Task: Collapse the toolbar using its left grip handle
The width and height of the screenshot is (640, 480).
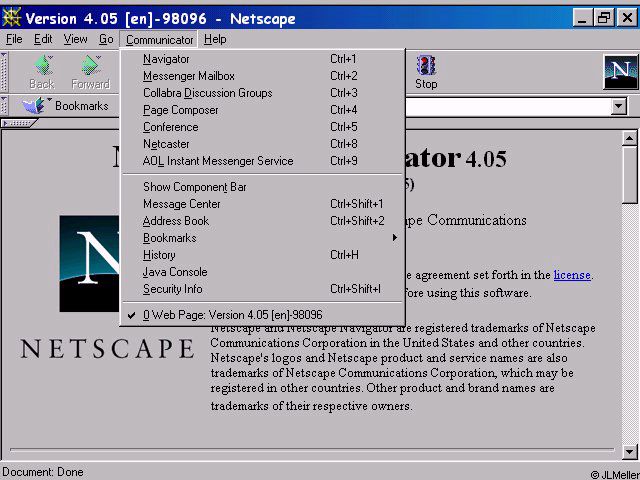Action: 5,72
